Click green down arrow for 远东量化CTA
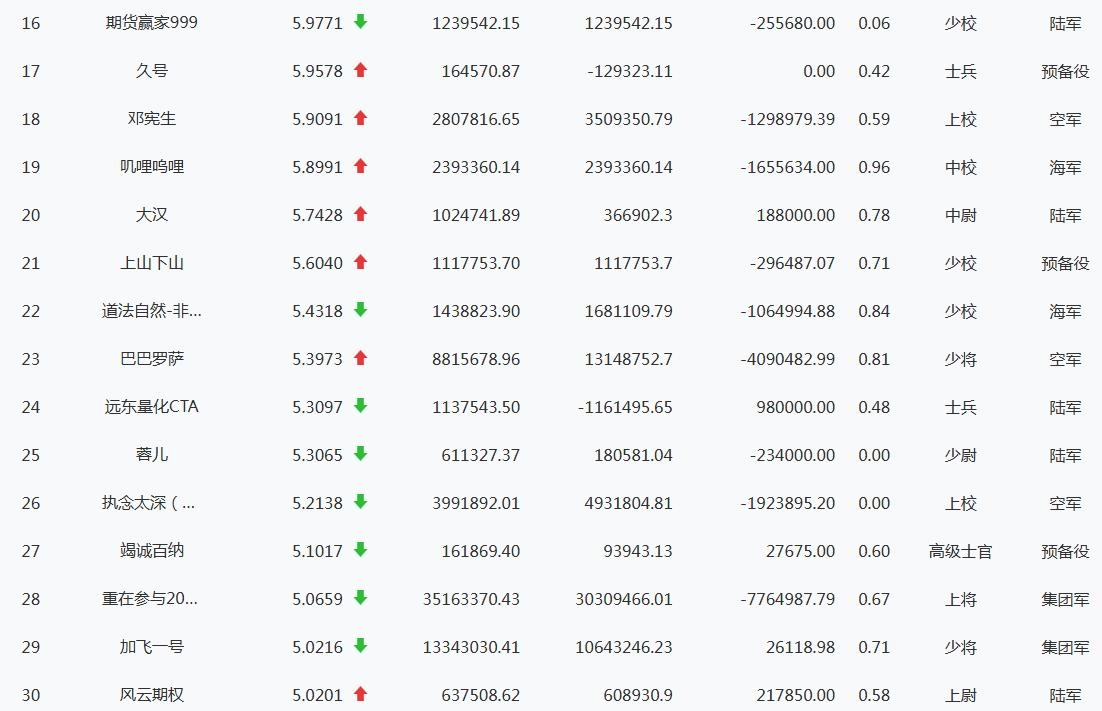Screen dimensions: 1102x711 click(360, 406)
